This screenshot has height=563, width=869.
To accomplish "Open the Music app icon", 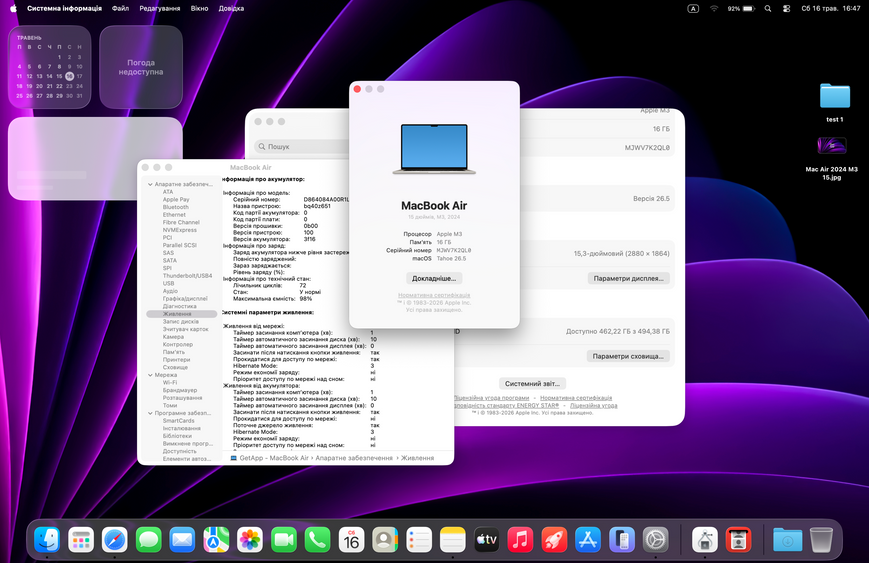I will (x=520, y=539).
